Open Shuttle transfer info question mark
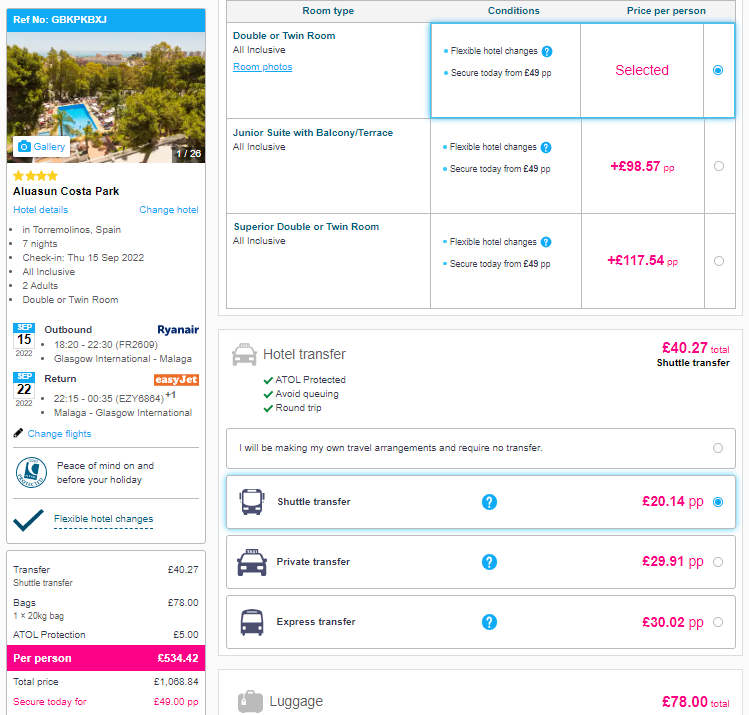This screenshot has height=715, width=749. coord(489,502)
